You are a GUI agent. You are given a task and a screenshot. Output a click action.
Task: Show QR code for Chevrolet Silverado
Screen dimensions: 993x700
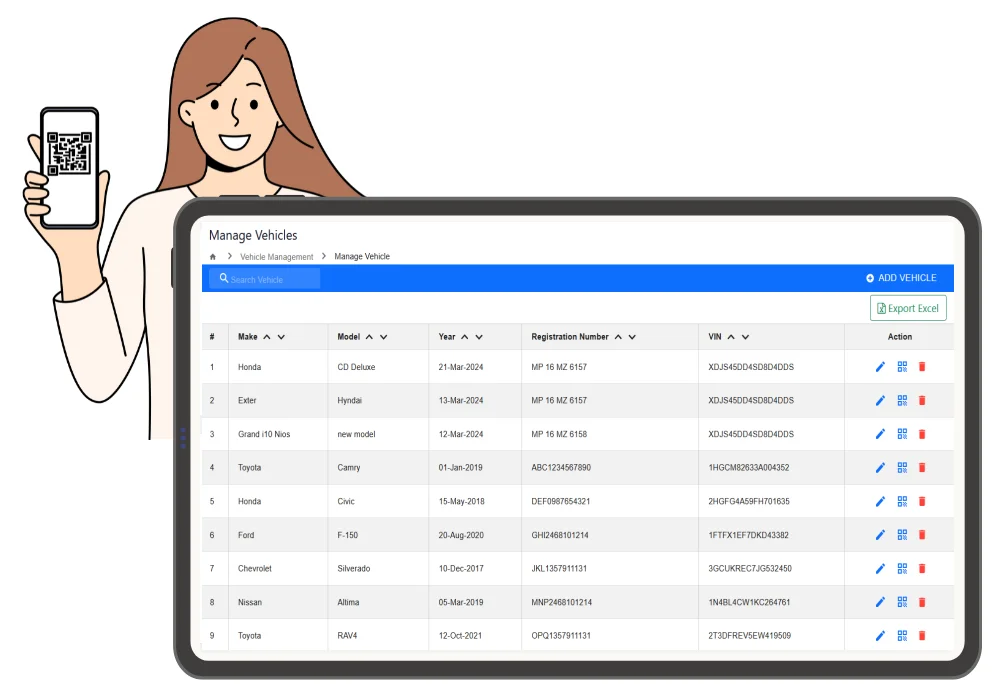pos(902,568)
